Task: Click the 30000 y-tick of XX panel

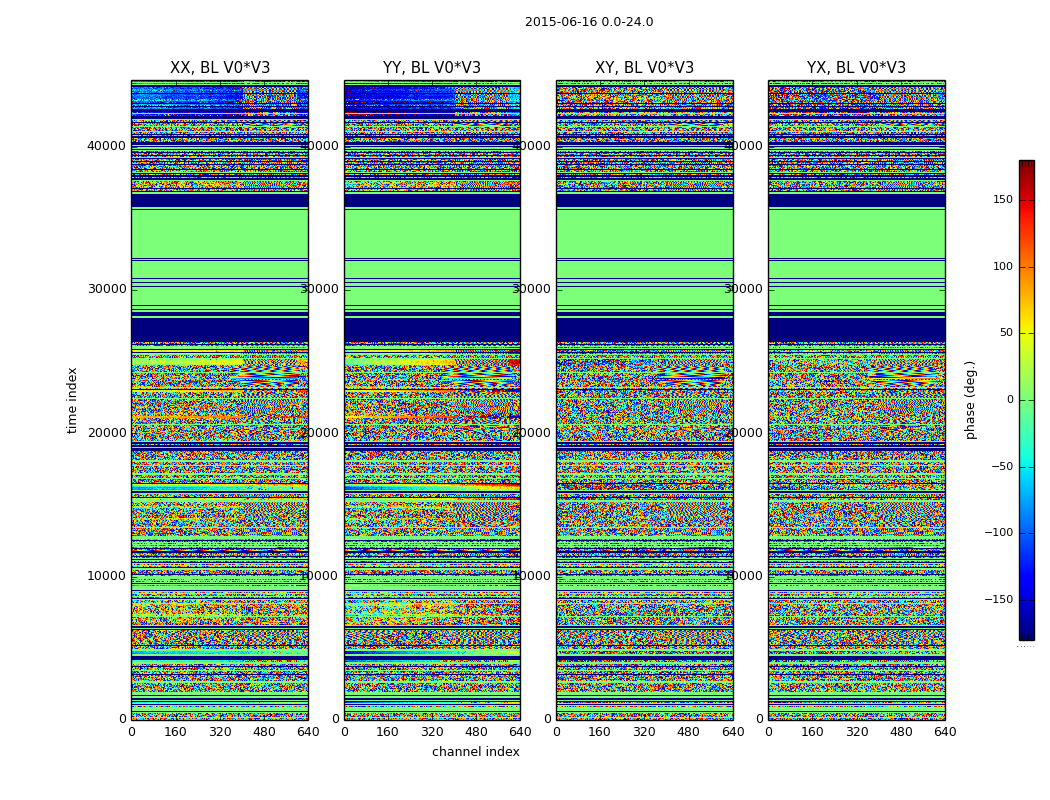Action: click(x=106, y=289)
